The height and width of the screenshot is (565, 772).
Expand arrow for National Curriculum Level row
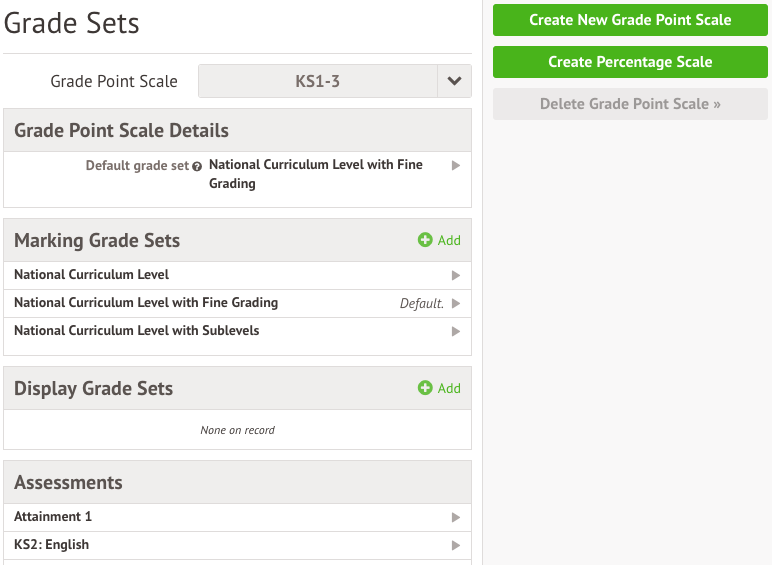[456, 275]
